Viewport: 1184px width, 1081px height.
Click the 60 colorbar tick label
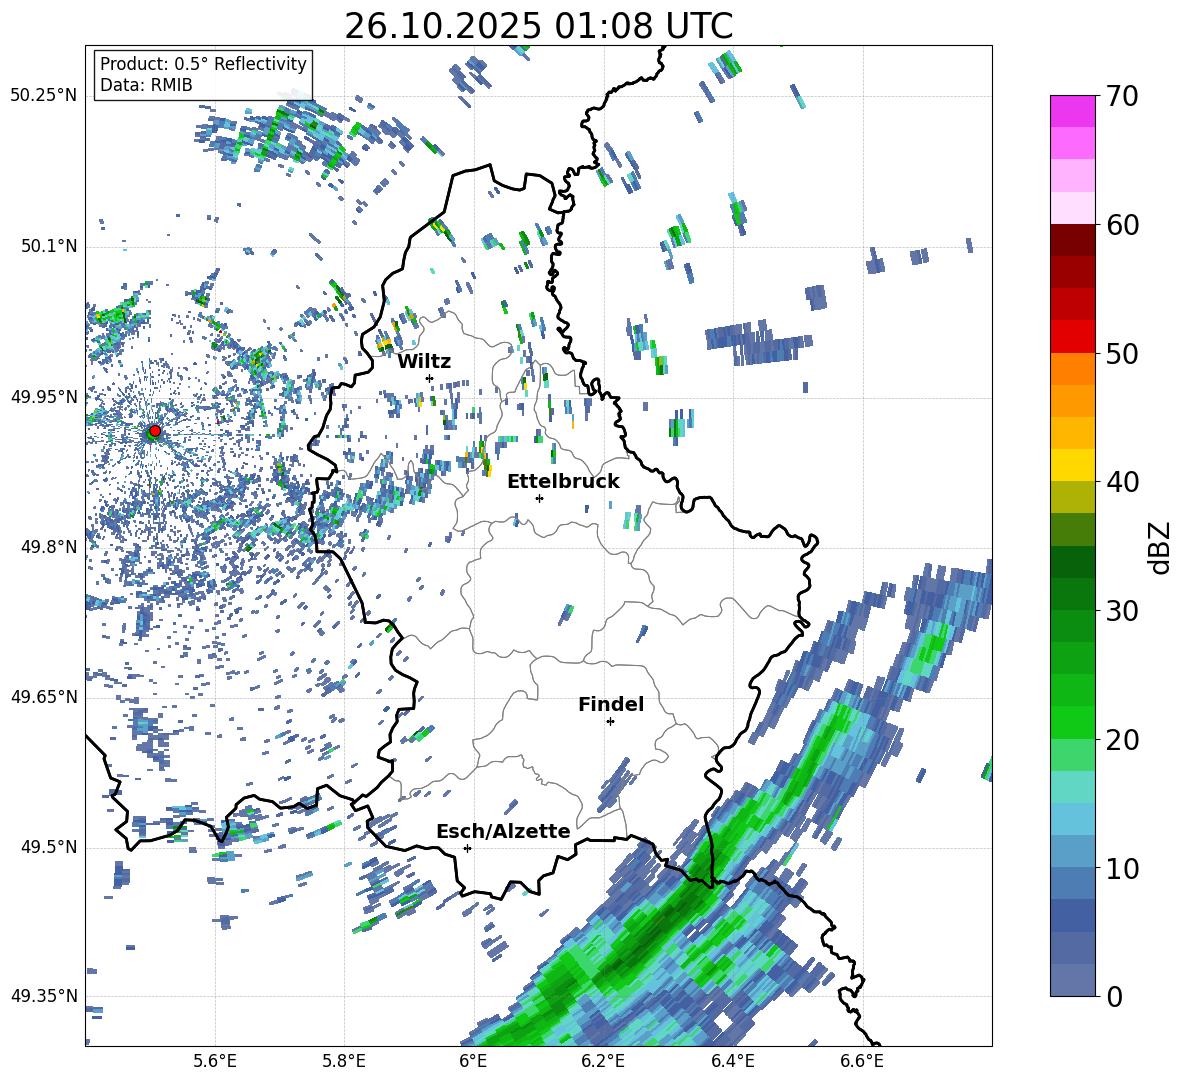coord(1122,225)
